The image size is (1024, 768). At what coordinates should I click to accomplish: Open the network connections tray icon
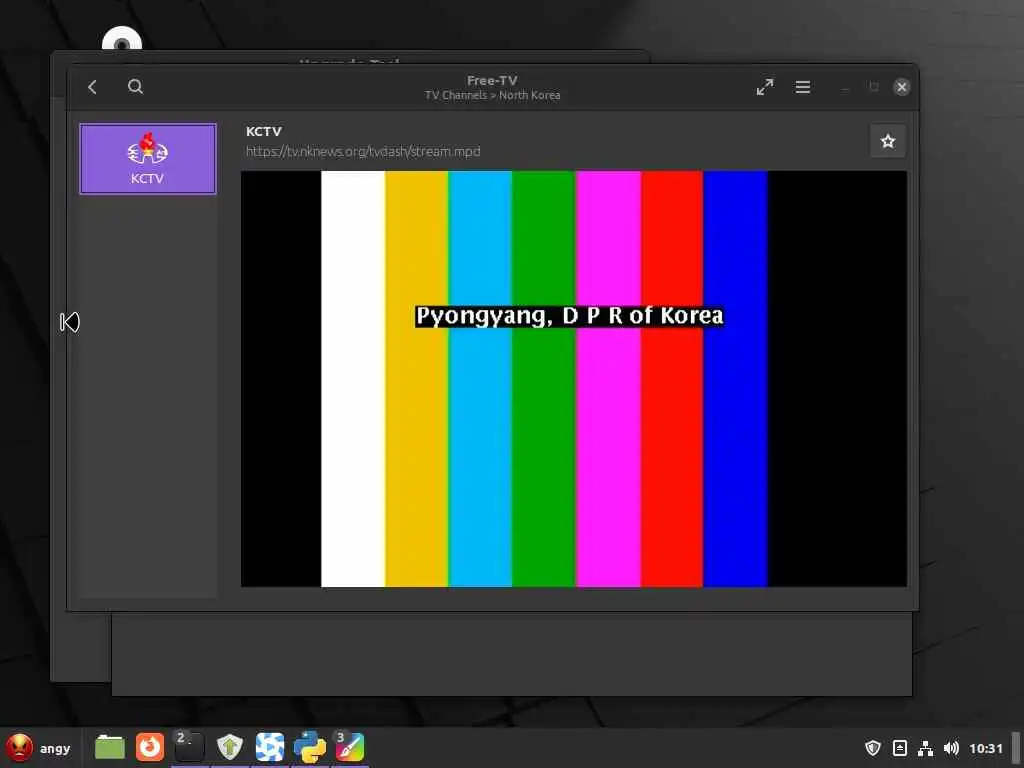coord(925,748)
